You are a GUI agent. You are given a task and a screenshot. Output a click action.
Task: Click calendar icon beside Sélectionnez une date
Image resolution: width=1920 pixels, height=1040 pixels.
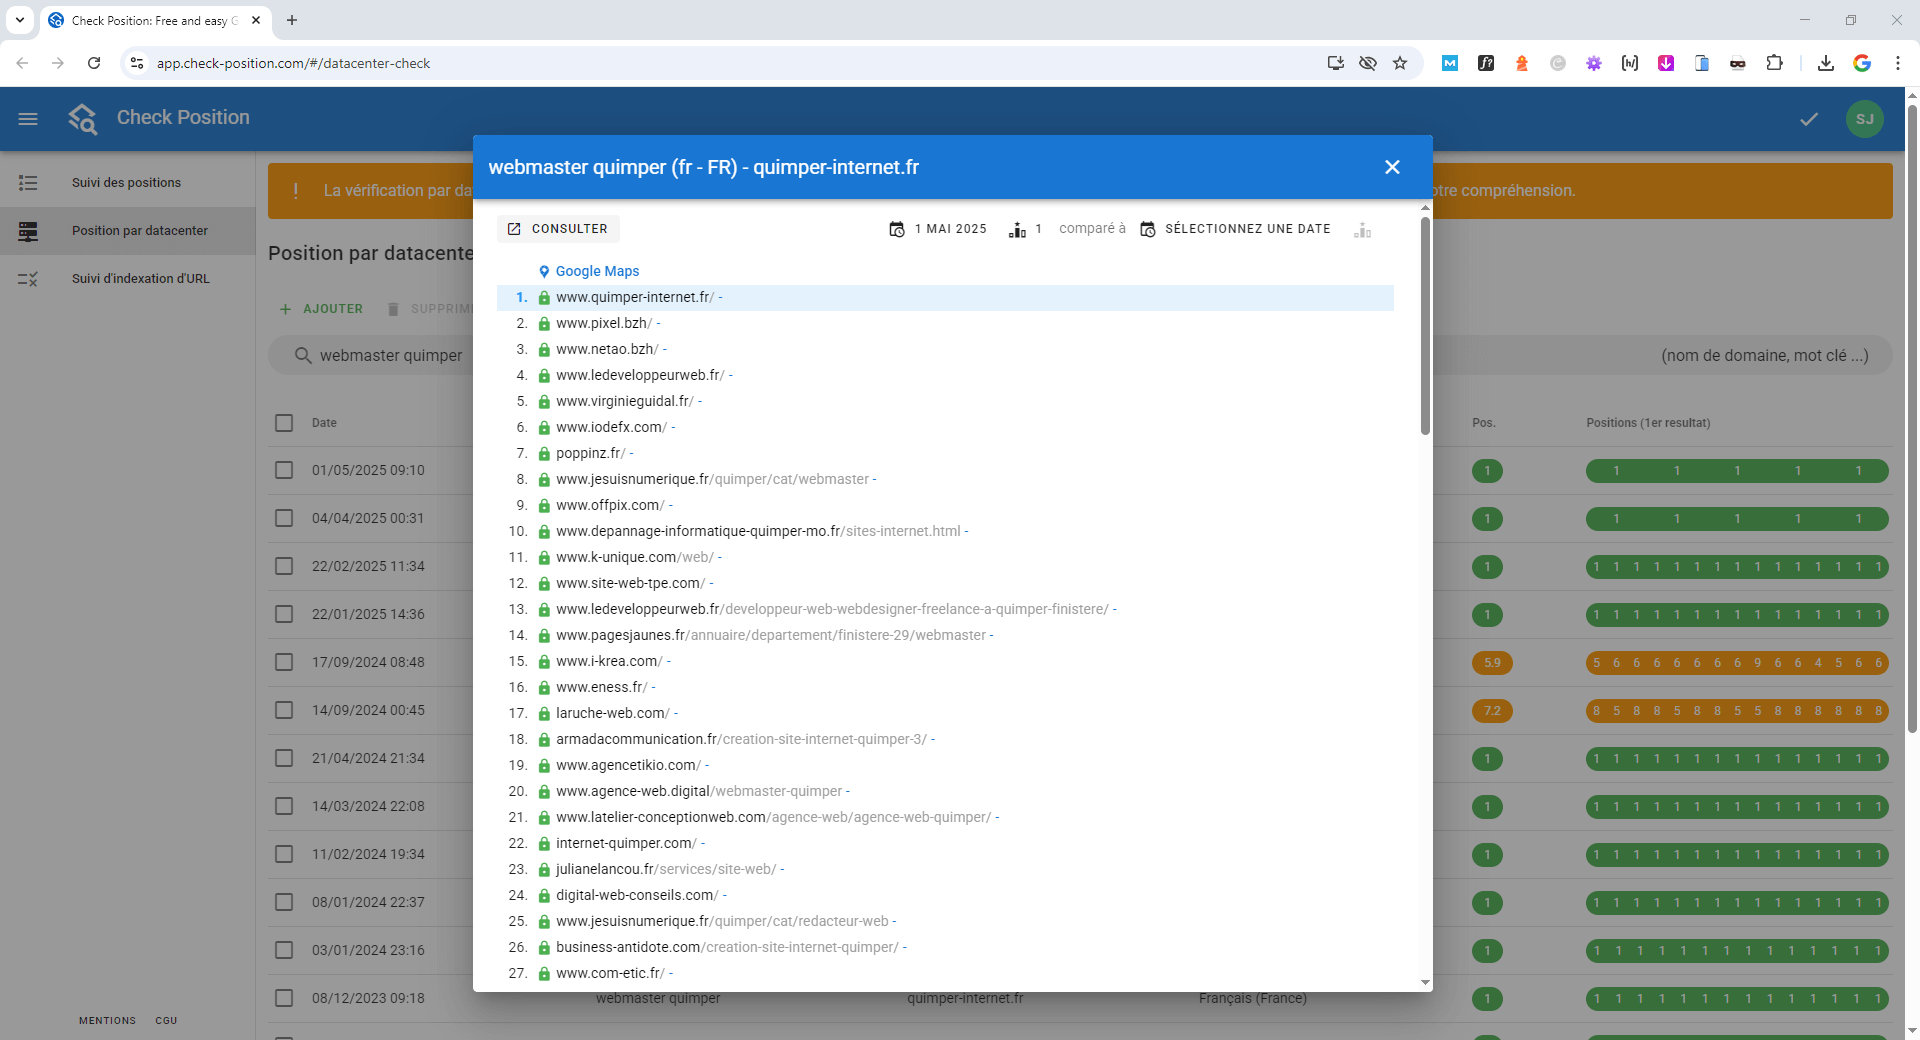(x=1148, y=229)
